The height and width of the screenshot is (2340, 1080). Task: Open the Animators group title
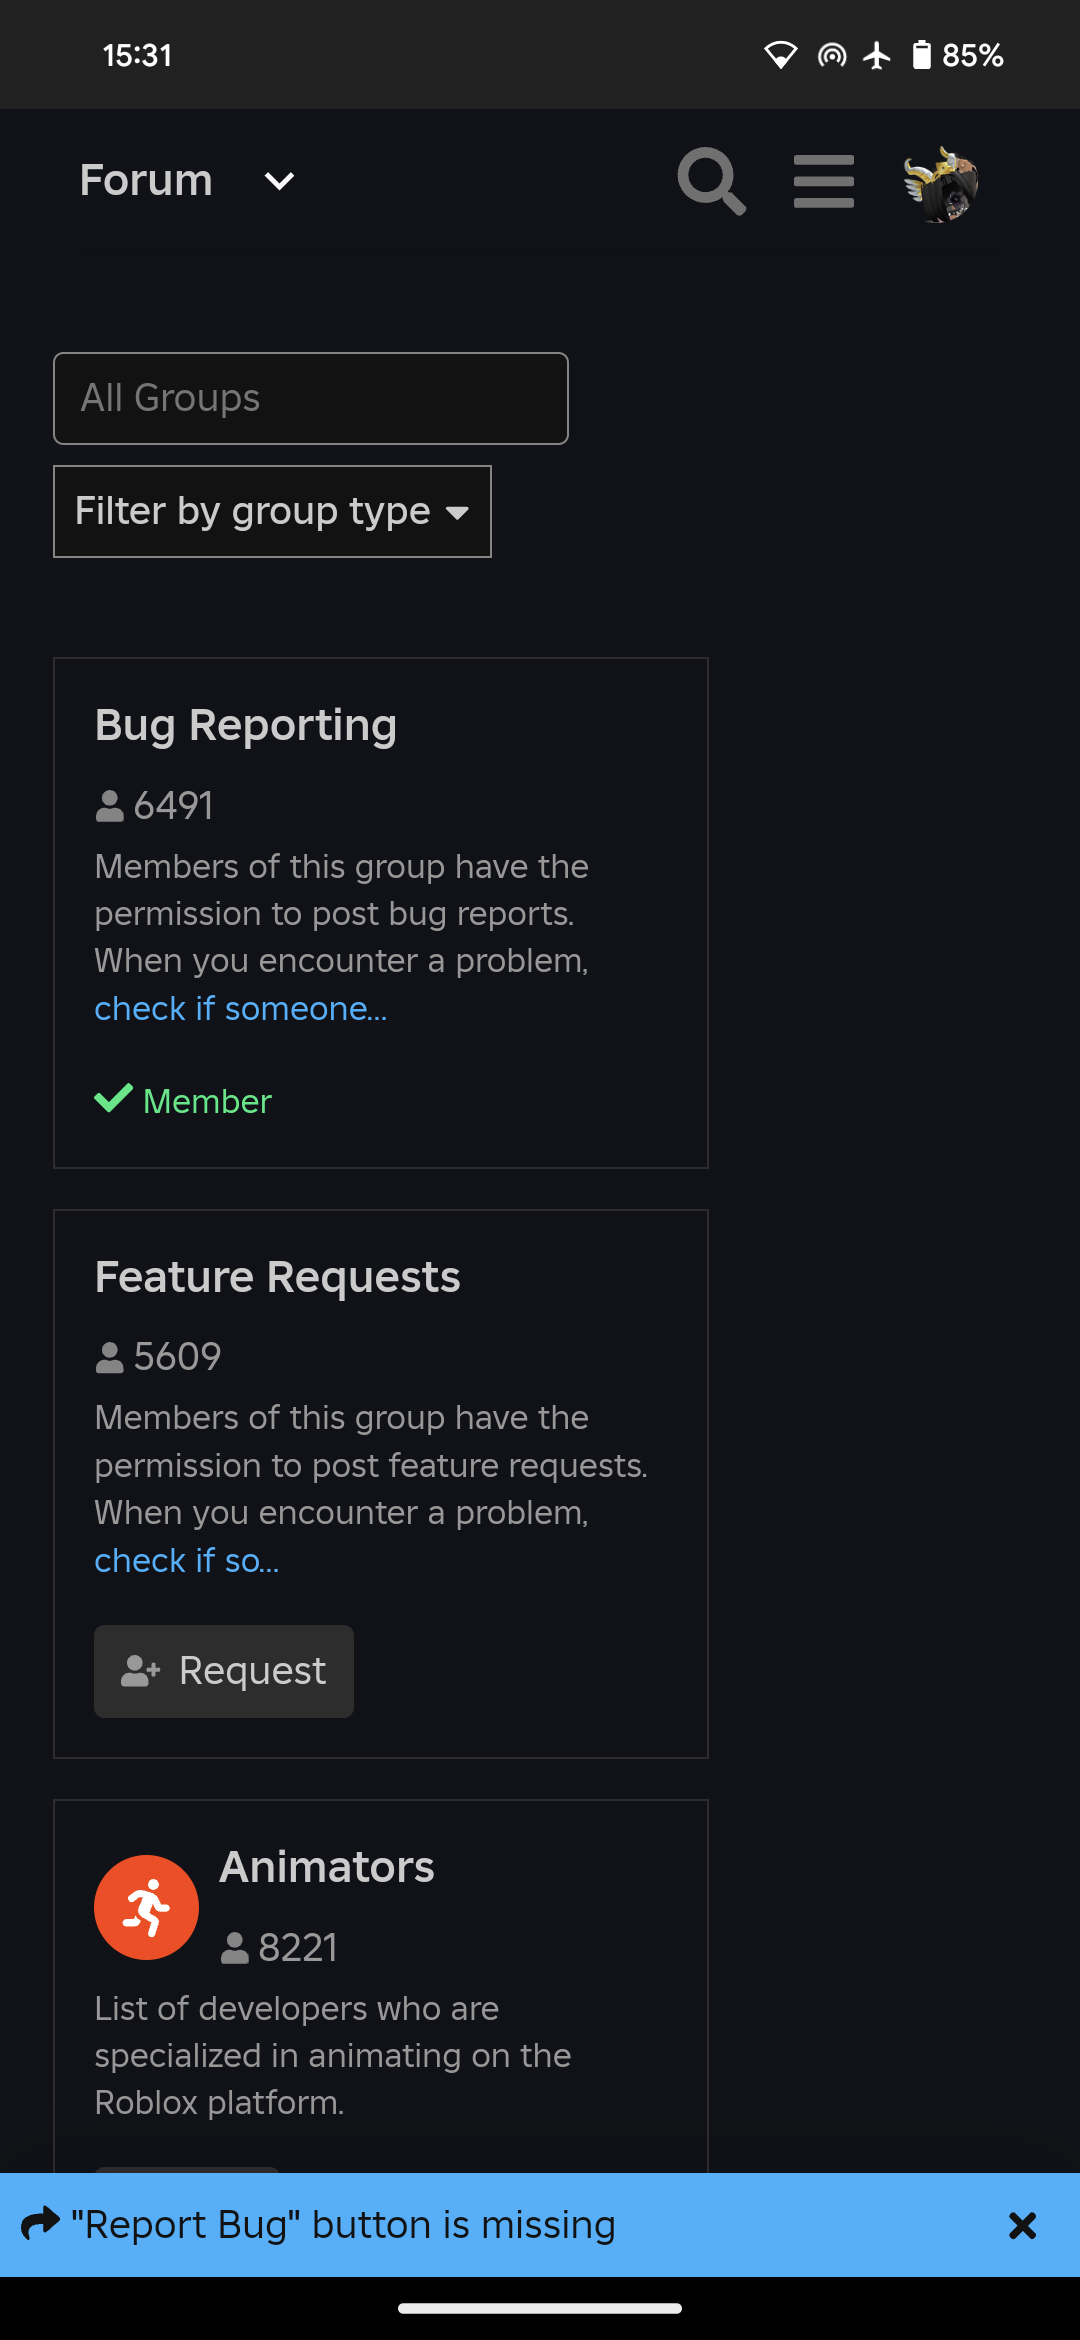coord(327,1867)
